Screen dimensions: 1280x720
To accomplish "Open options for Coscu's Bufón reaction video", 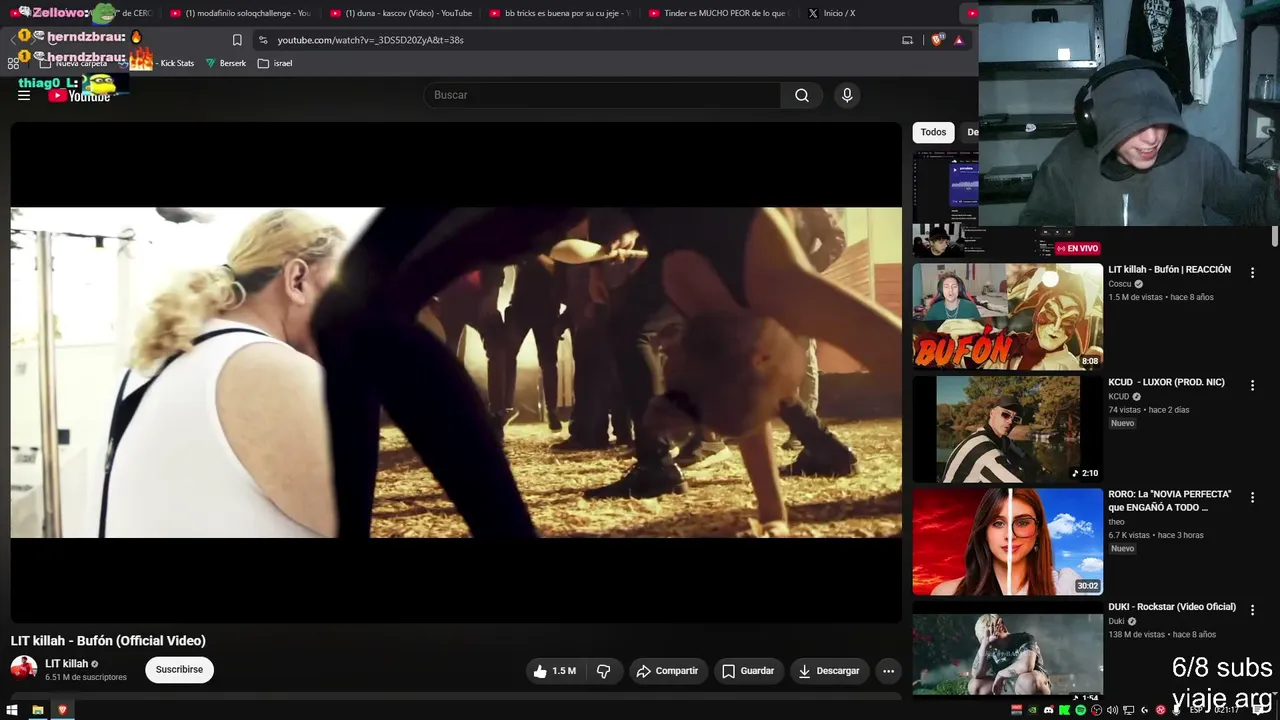I will tap(1252, 273).
